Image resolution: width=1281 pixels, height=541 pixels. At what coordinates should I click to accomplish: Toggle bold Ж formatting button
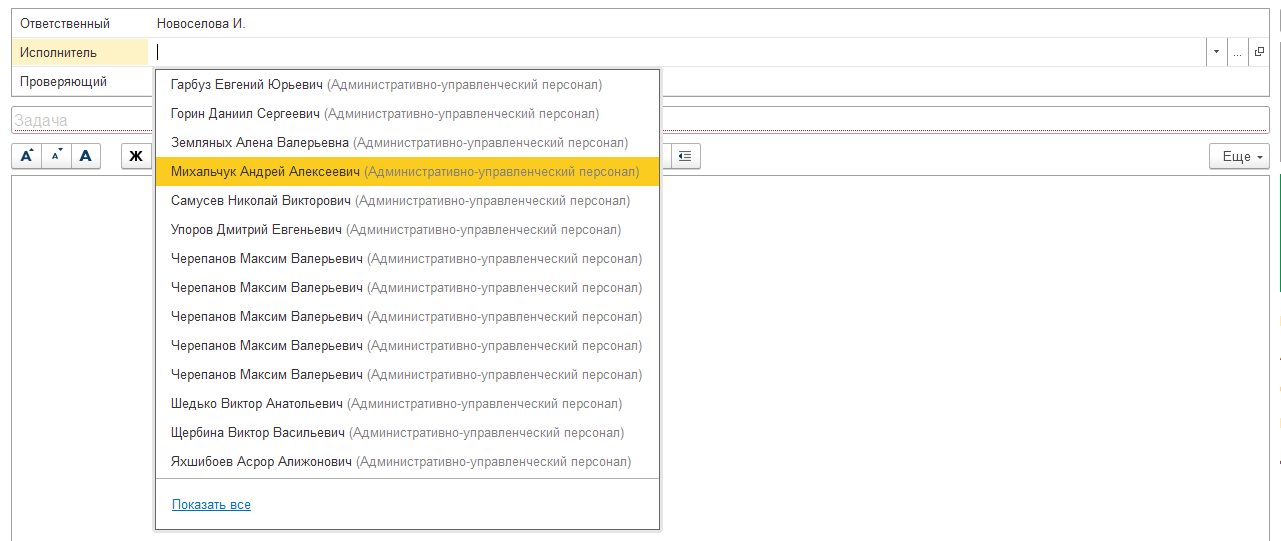[136, 156]
